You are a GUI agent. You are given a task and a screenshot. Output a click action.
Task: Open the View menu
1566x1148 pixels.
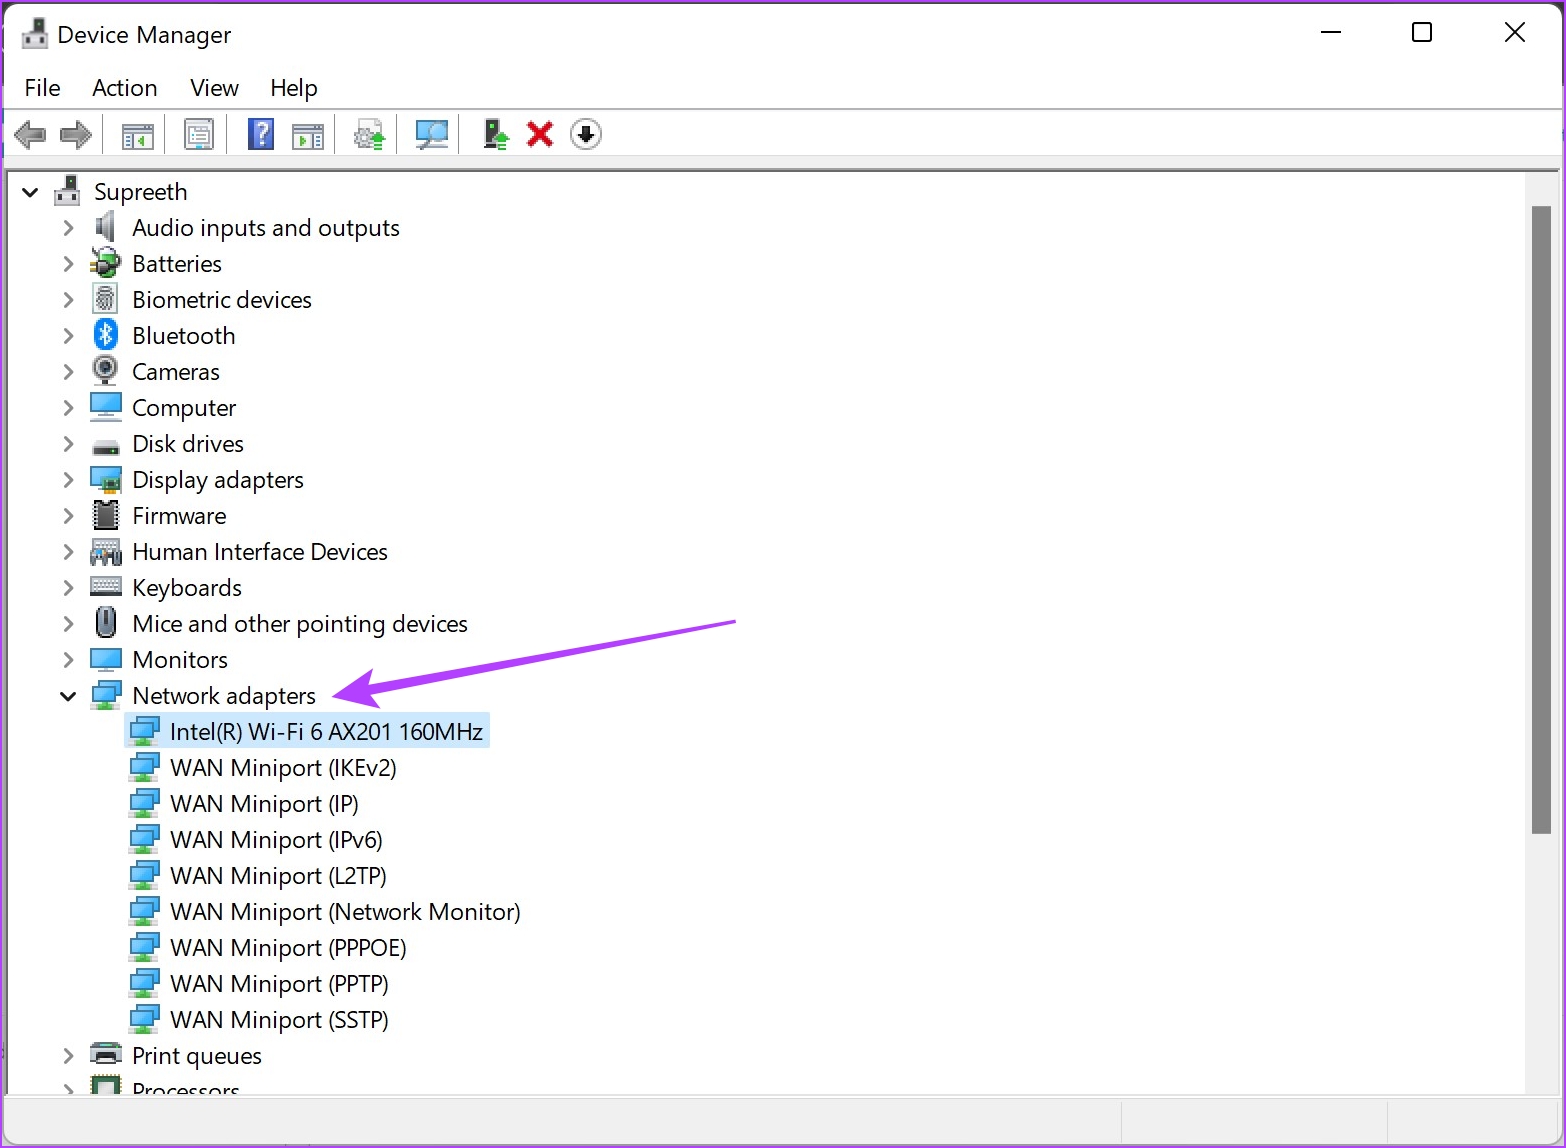click(214, 88)
